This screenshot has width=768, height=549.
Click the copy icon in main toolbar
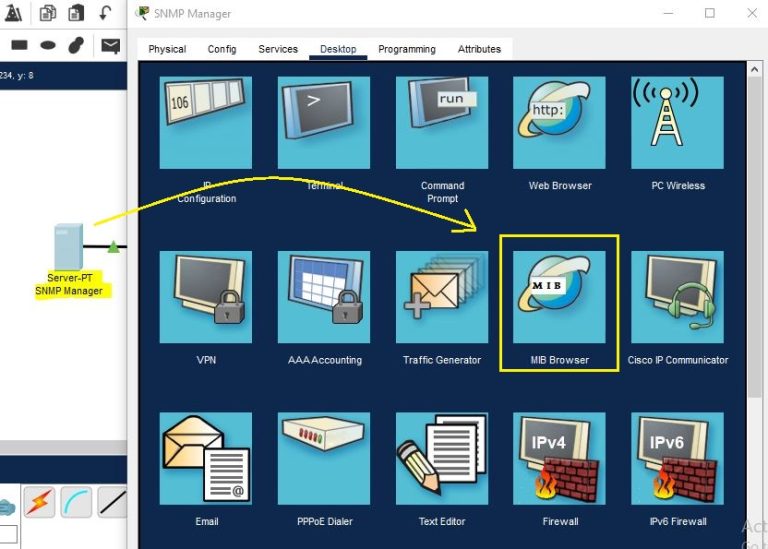point(48,13)
